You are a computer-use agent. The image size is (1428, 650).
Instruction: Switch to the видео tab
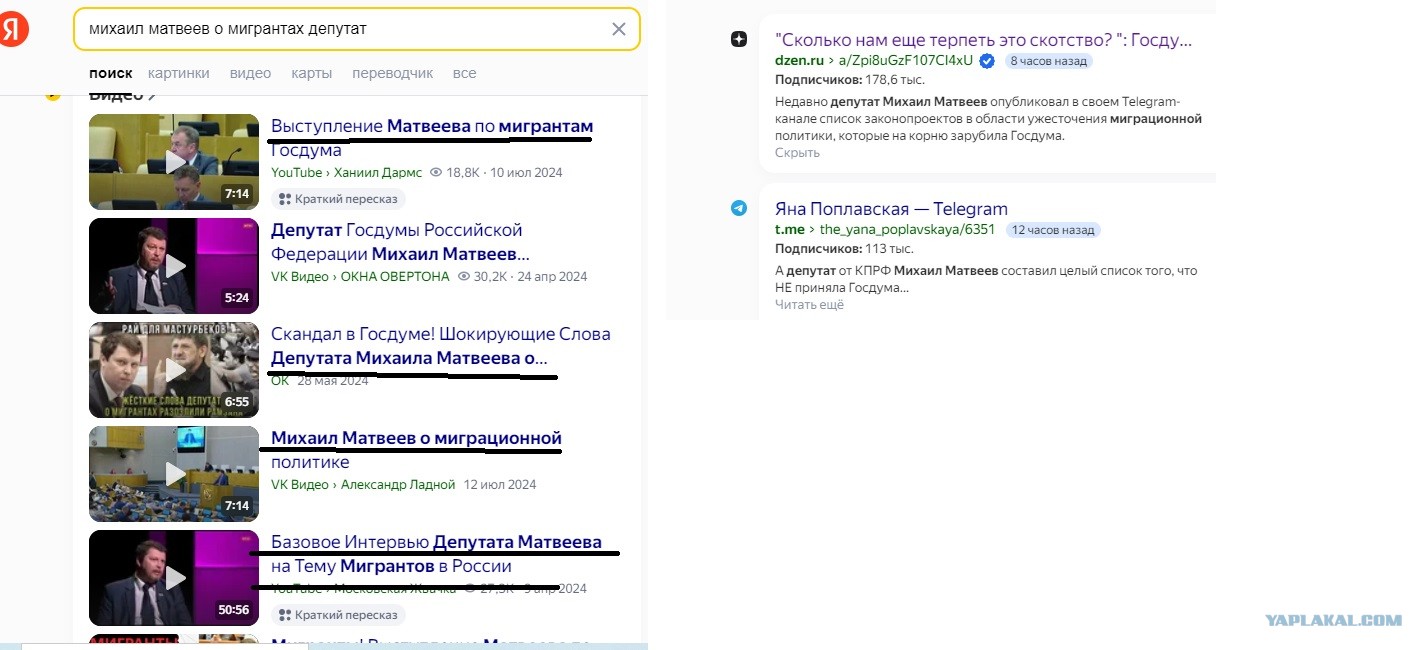250,73
